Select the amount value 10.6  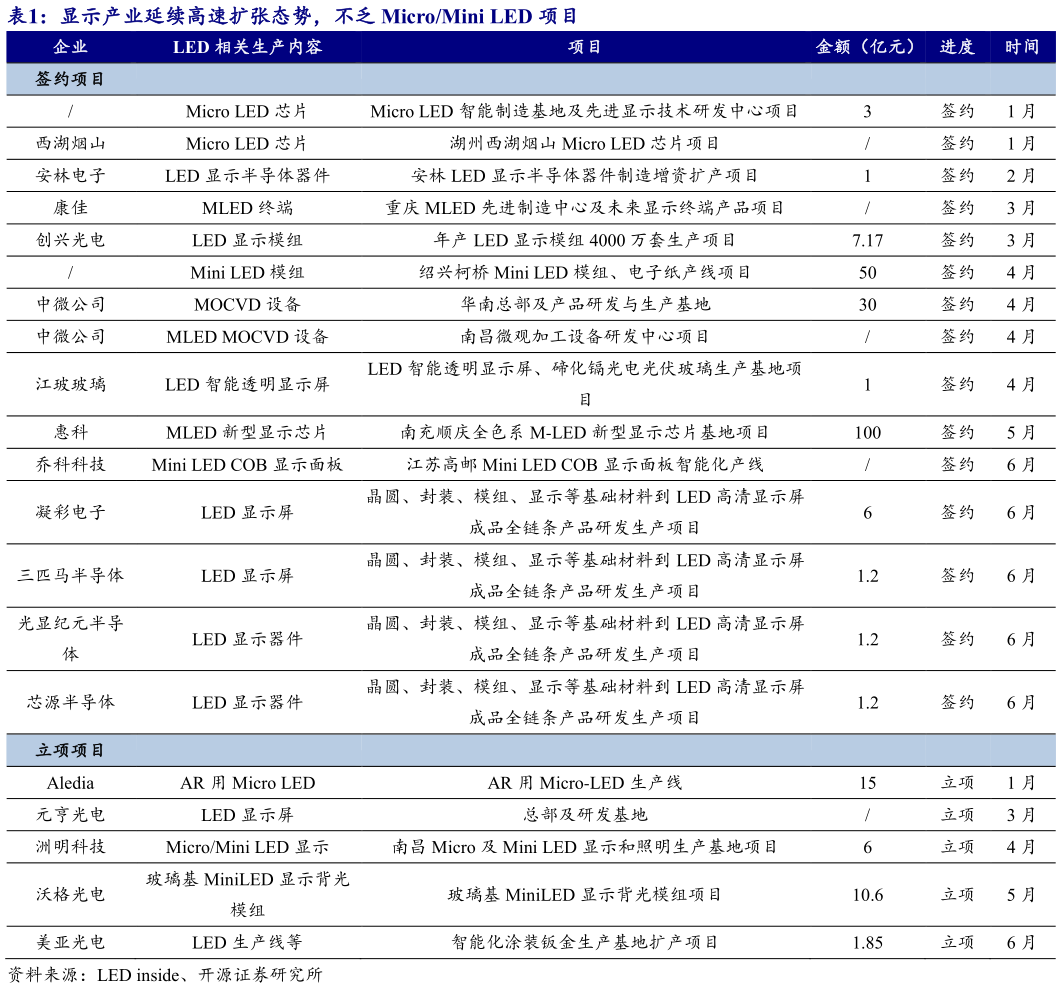(x=867, y=895)
